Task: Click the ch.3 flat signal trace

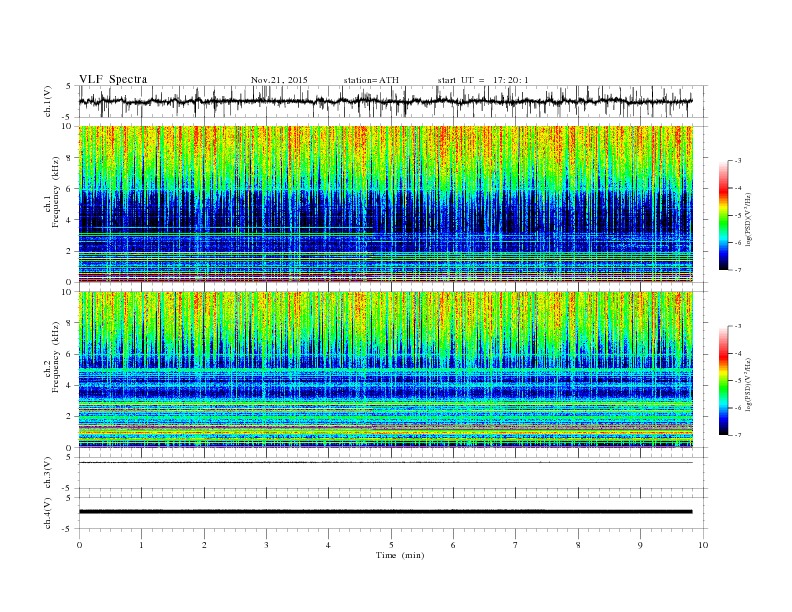Action: click(x=386, y=463)
